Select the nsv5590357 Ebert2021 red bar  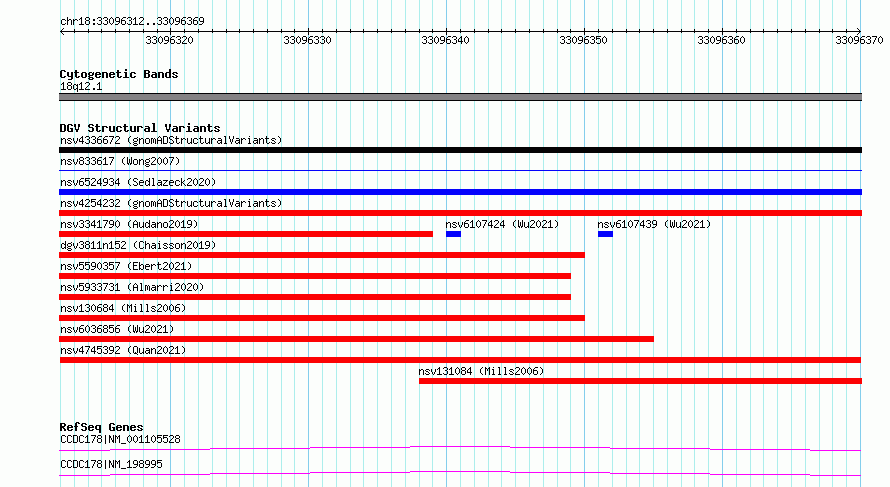pyautogui.click(x=315, y=276)
